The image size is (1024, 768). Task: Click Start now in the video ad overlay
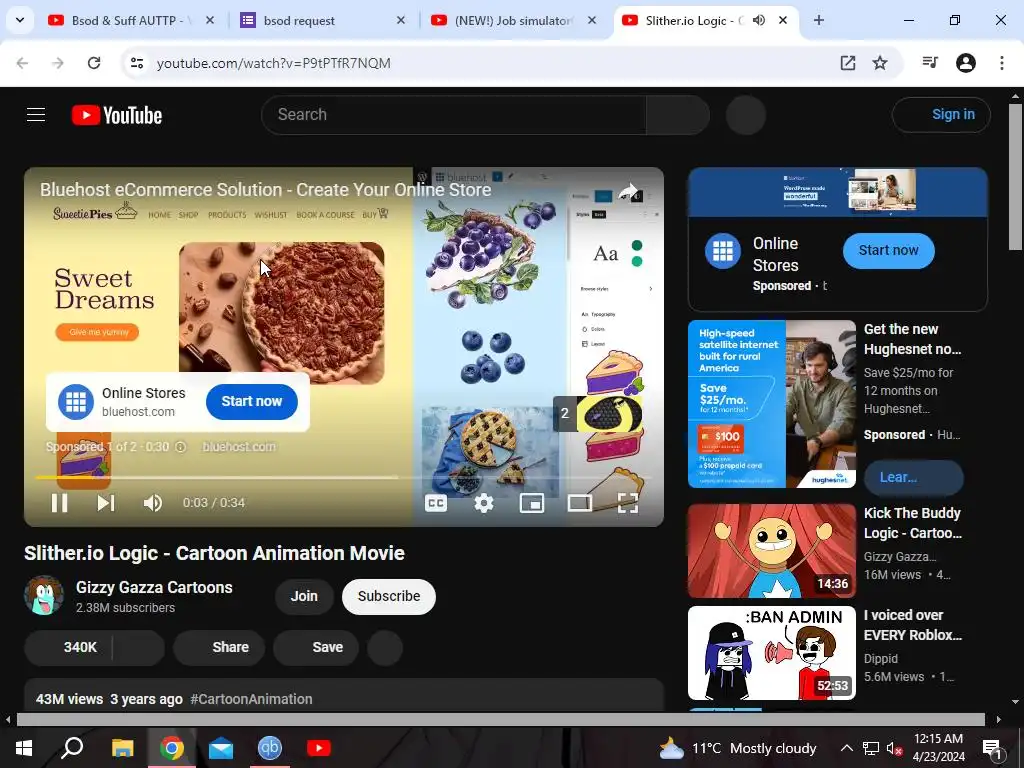click(x=251, y=402)
